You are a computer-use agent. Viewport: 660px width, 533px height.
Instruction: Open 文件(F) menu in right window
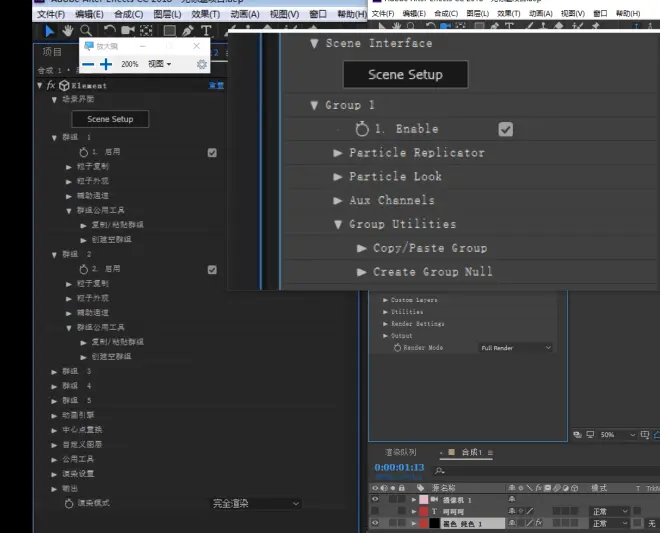(x=383, y=13)
